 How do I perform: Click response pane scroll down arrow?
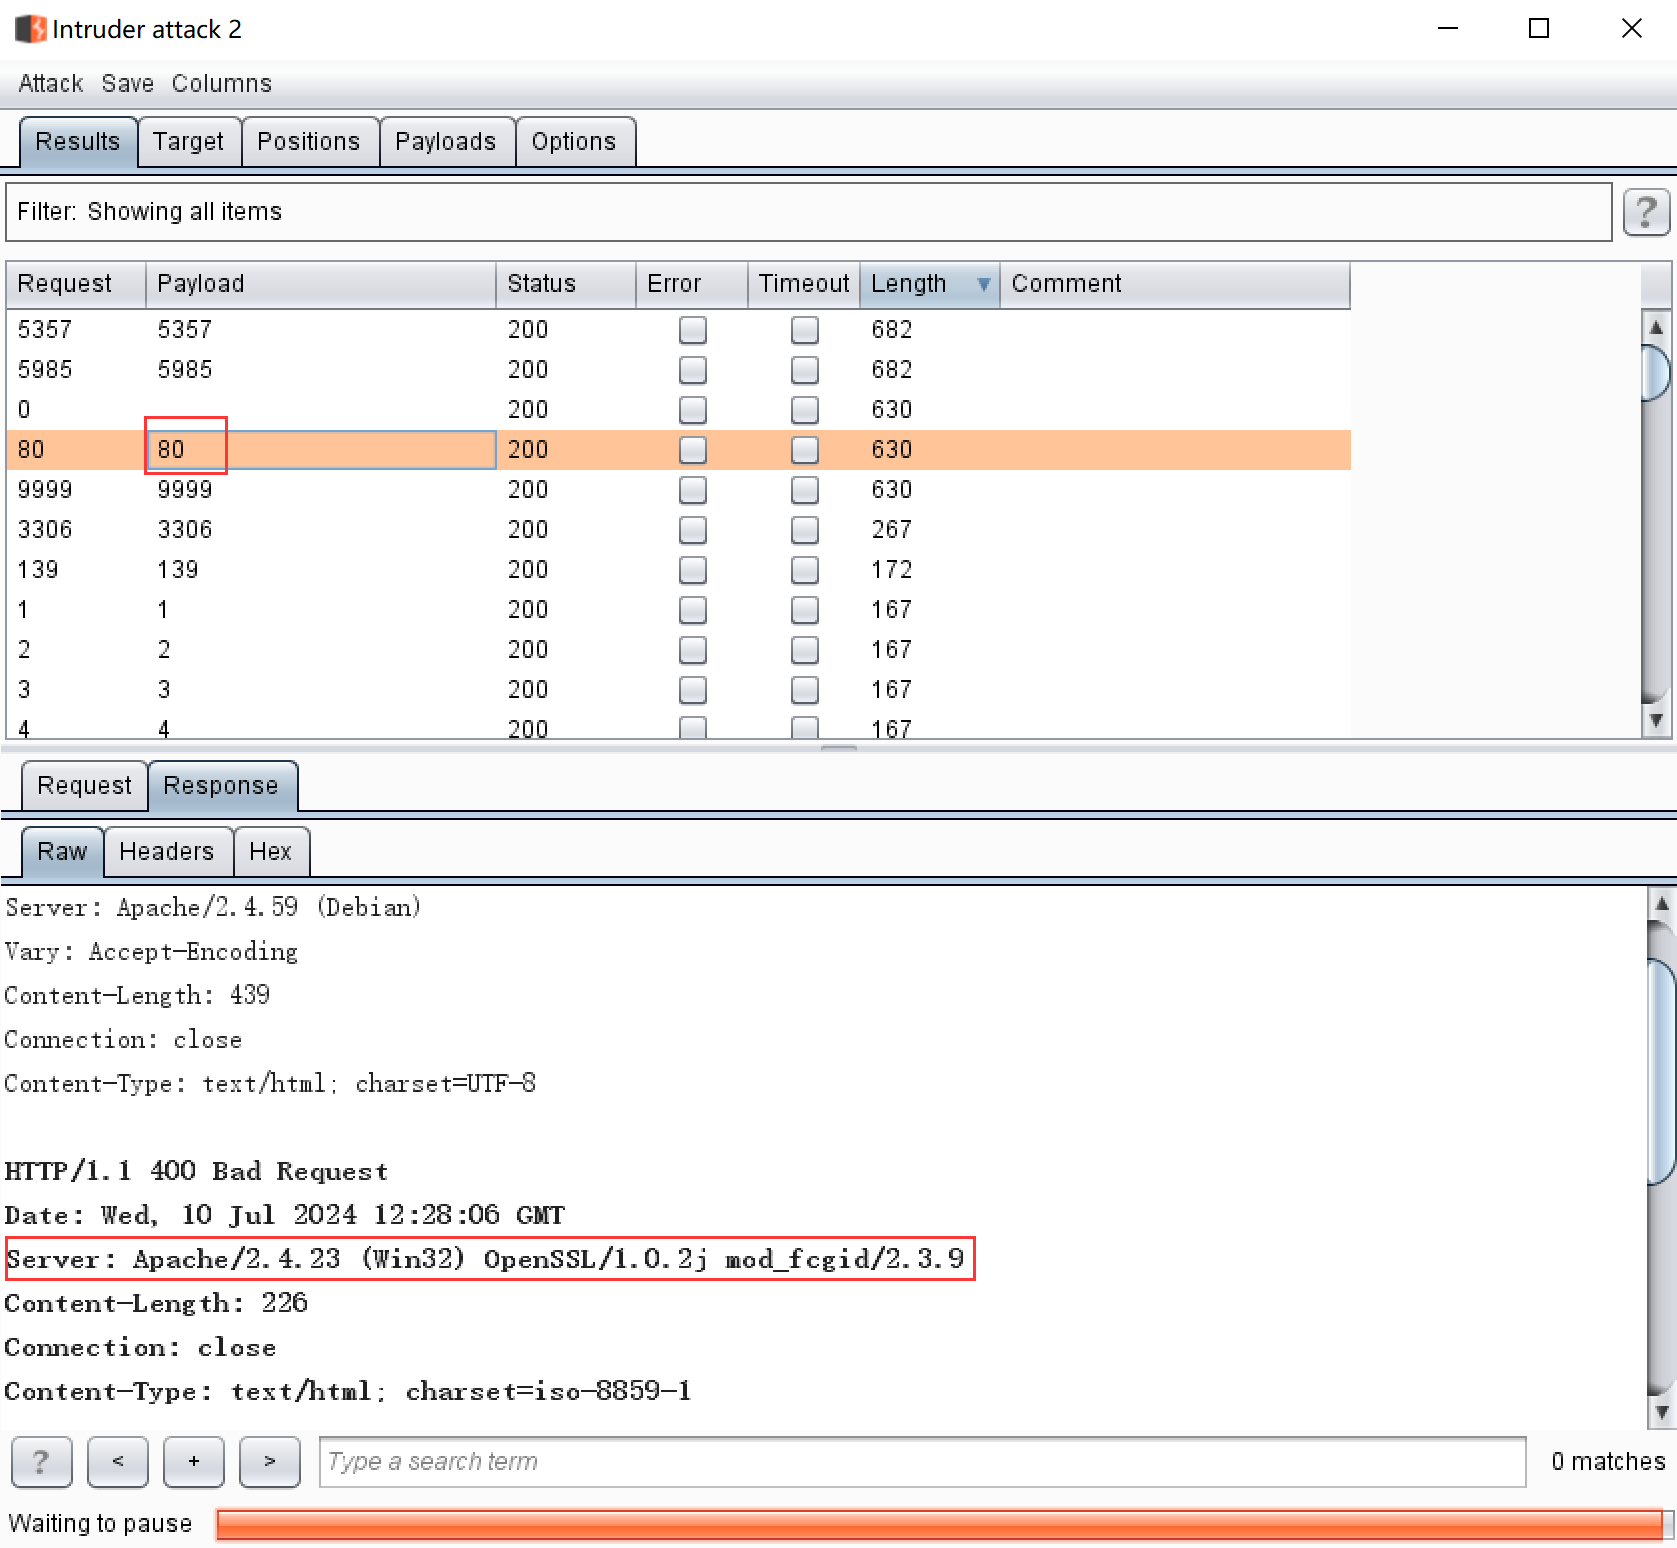(1661, 1413)
